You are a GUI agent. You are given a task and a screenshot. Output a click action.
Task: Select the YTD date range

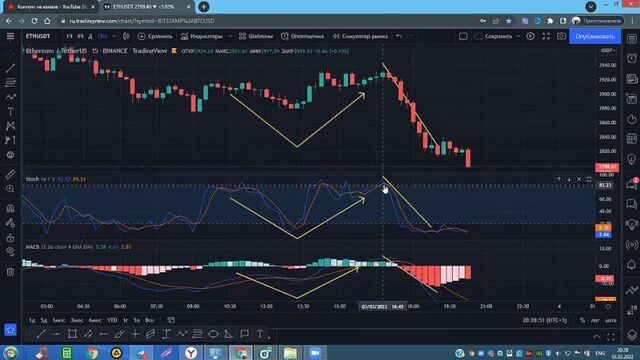click(112, 320)
